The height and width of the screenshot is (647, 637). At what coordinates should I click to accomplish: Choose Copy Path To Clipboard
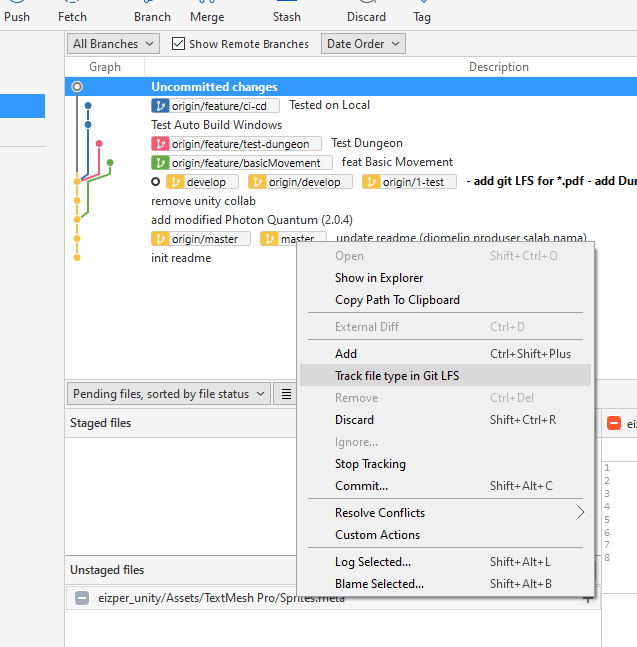pyautogui.click(x=397, y=300)
